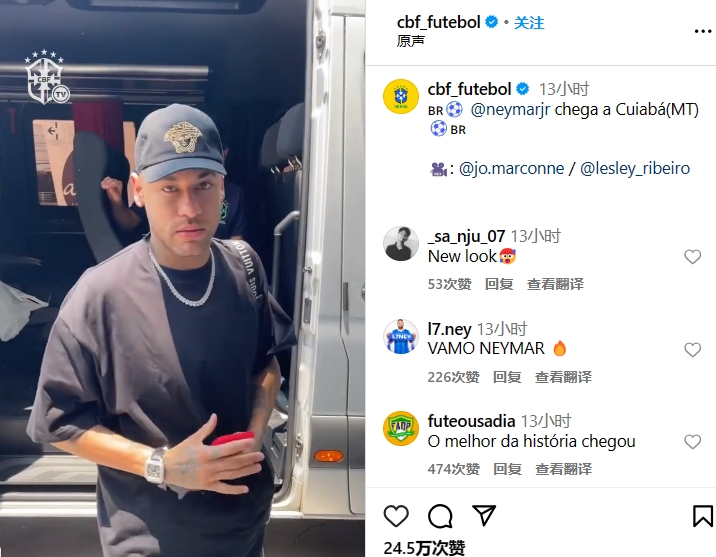The width and height of the screenshot is (716, 557).
Task: Like the "VAMO NEYMAR" comment
Action: [x=692, y=350]
